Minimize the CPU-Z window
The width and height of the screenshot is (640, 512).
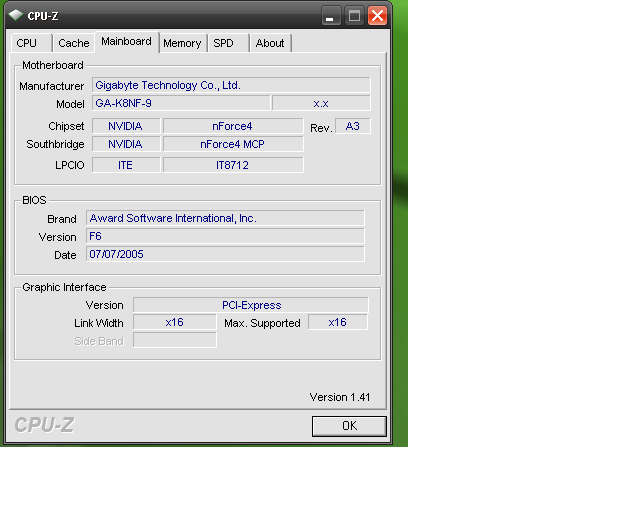(x=331, y=16)
